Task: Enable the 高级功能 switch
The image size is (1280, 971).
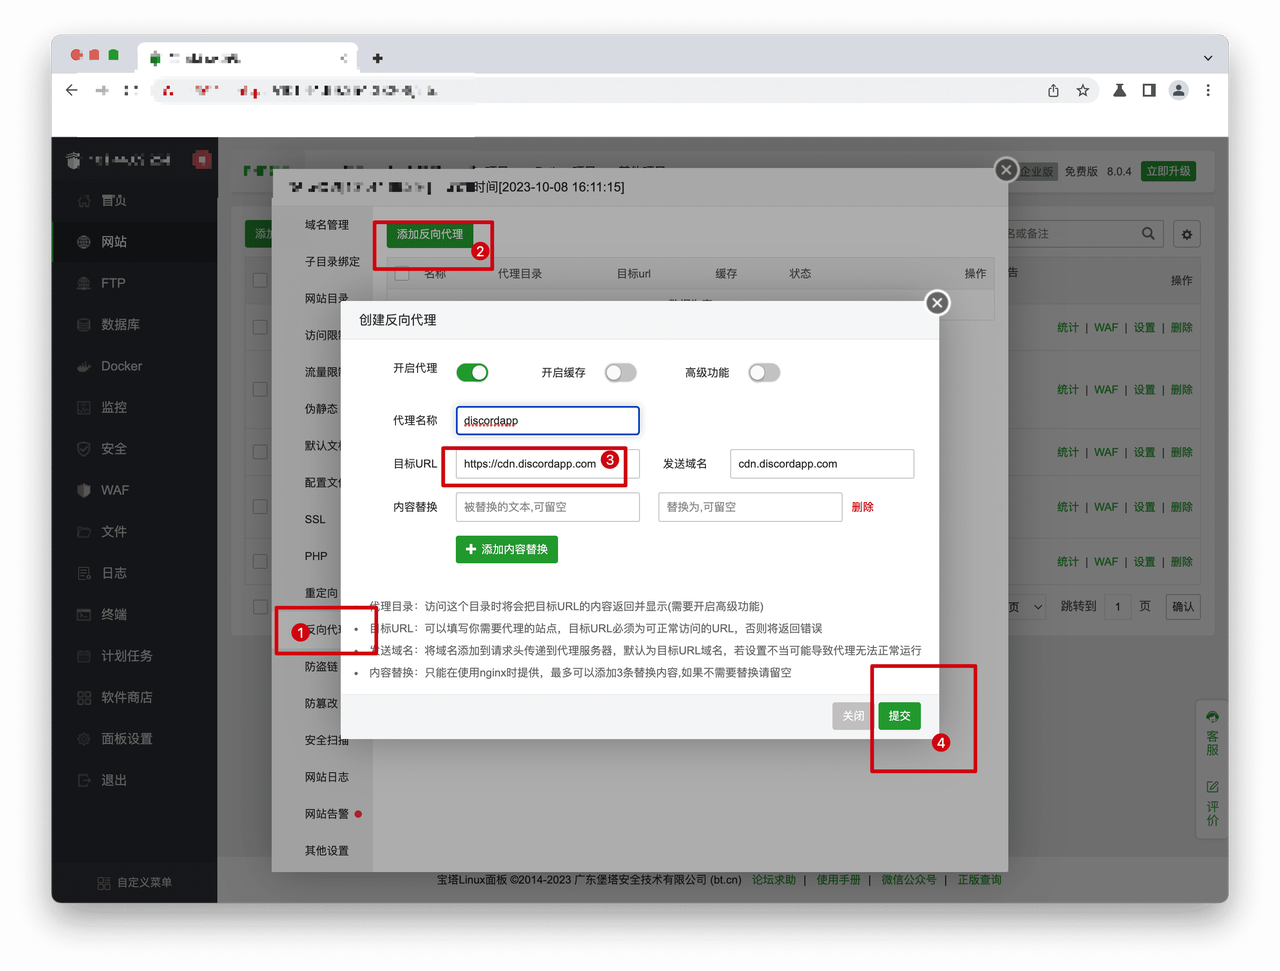Action: (x=764, y=373)
